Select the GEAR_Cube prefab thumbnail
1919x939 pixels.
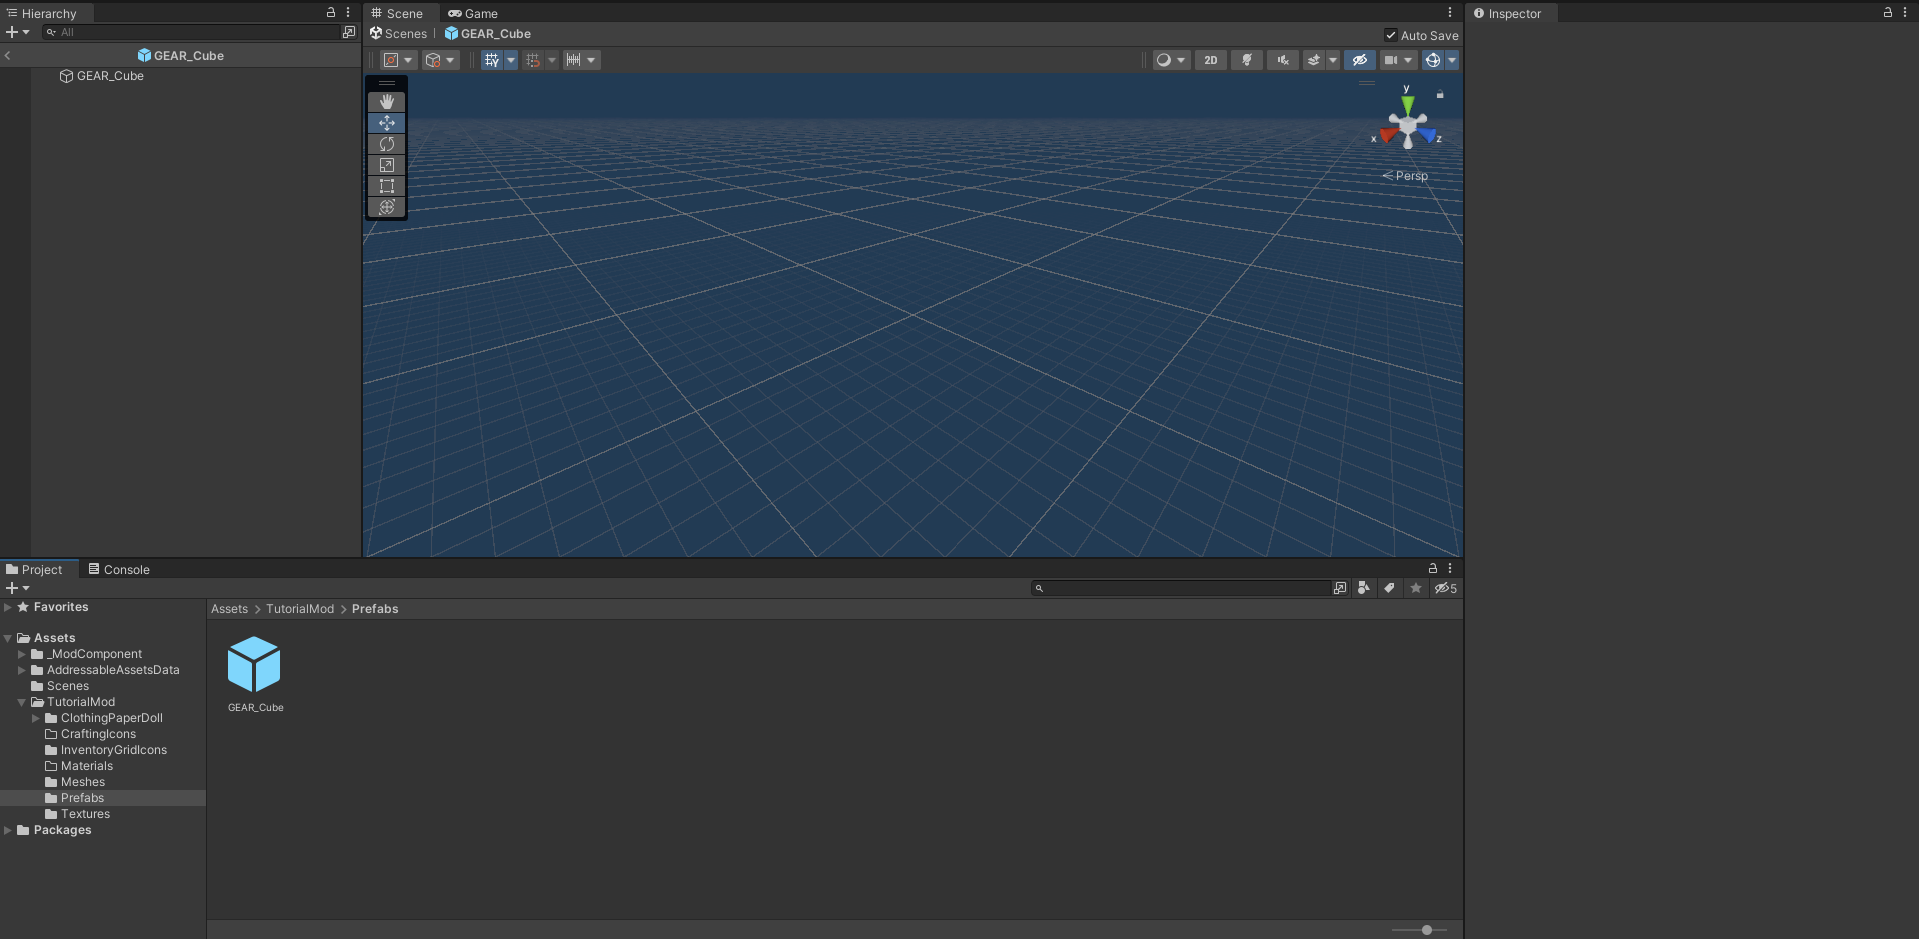(x=255, y=665)
